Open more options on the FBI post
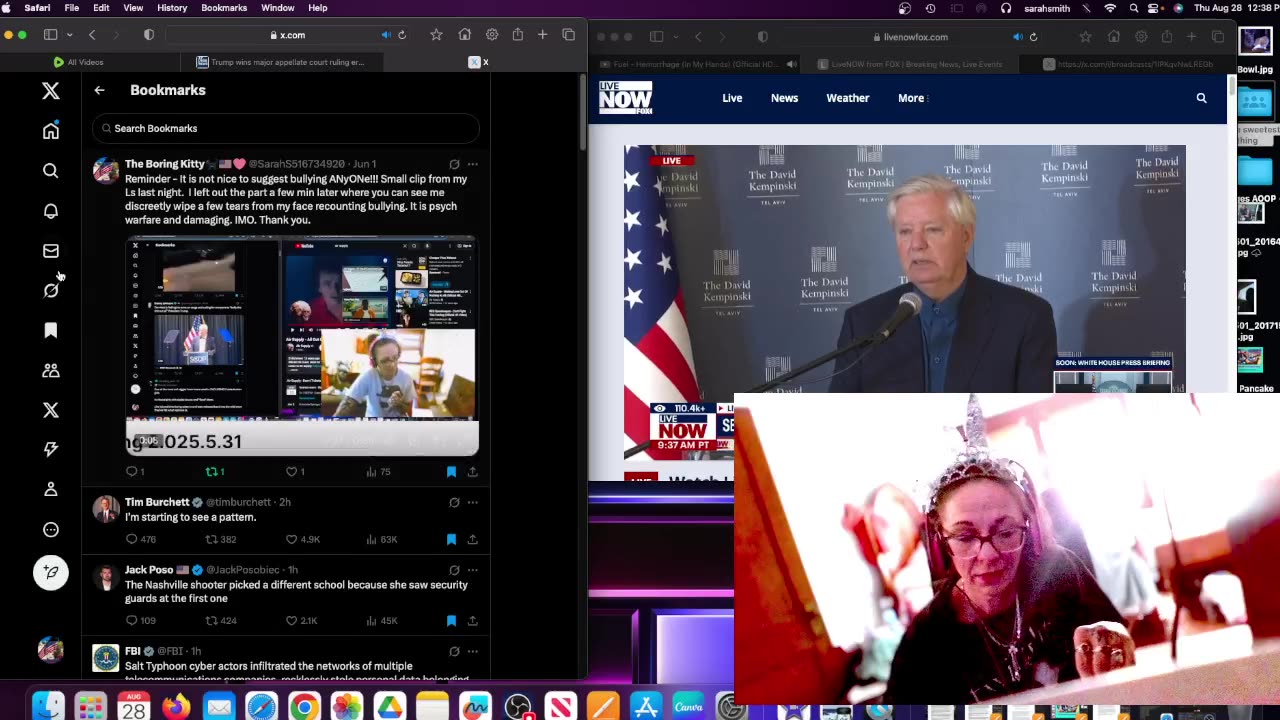1280x720 pixels. coord(472,651)
